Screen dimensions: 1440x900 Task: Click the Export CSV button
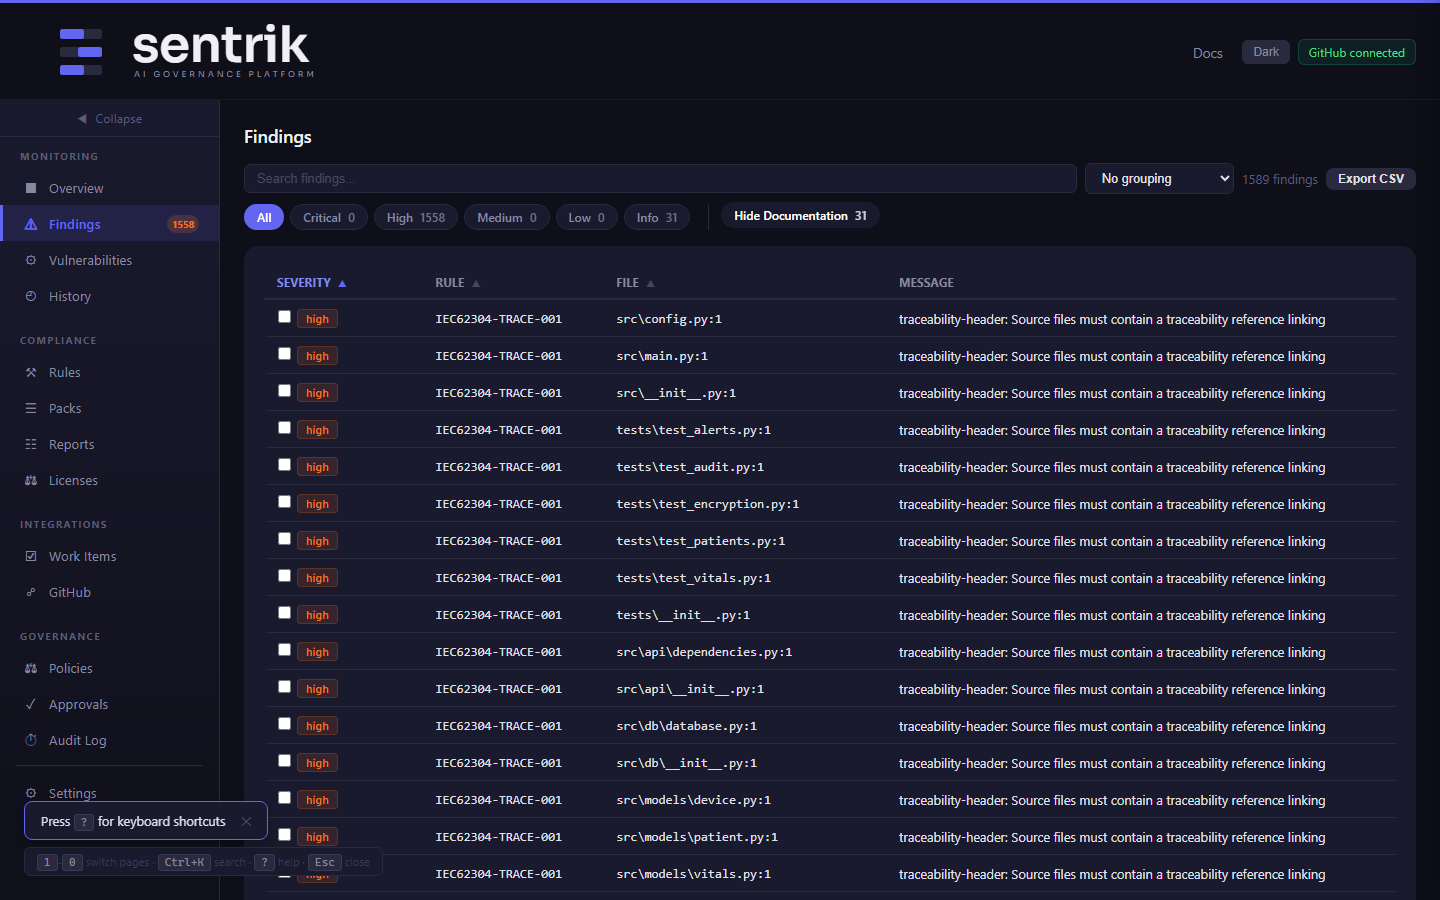click(1371, 179)
